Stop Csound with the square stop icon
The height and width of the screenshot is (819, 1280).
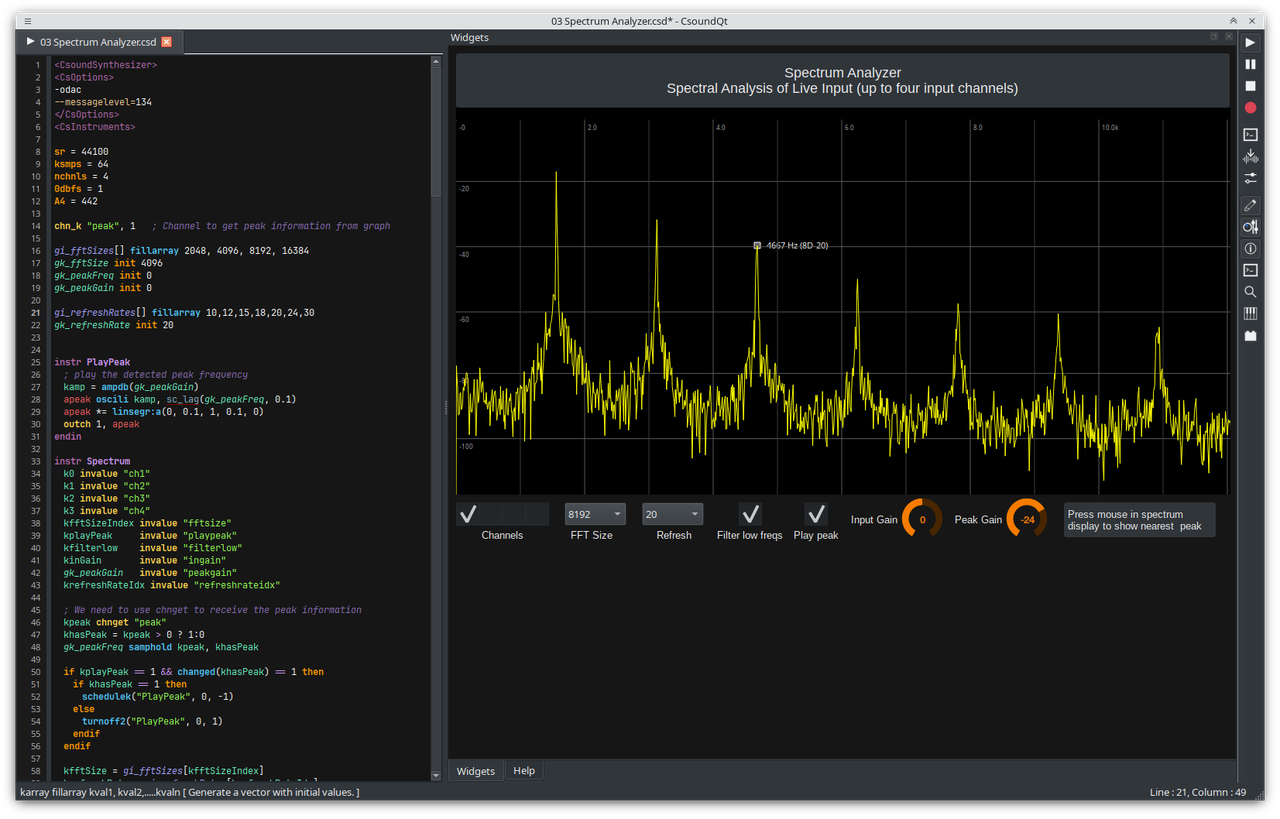pos(1250,86)
